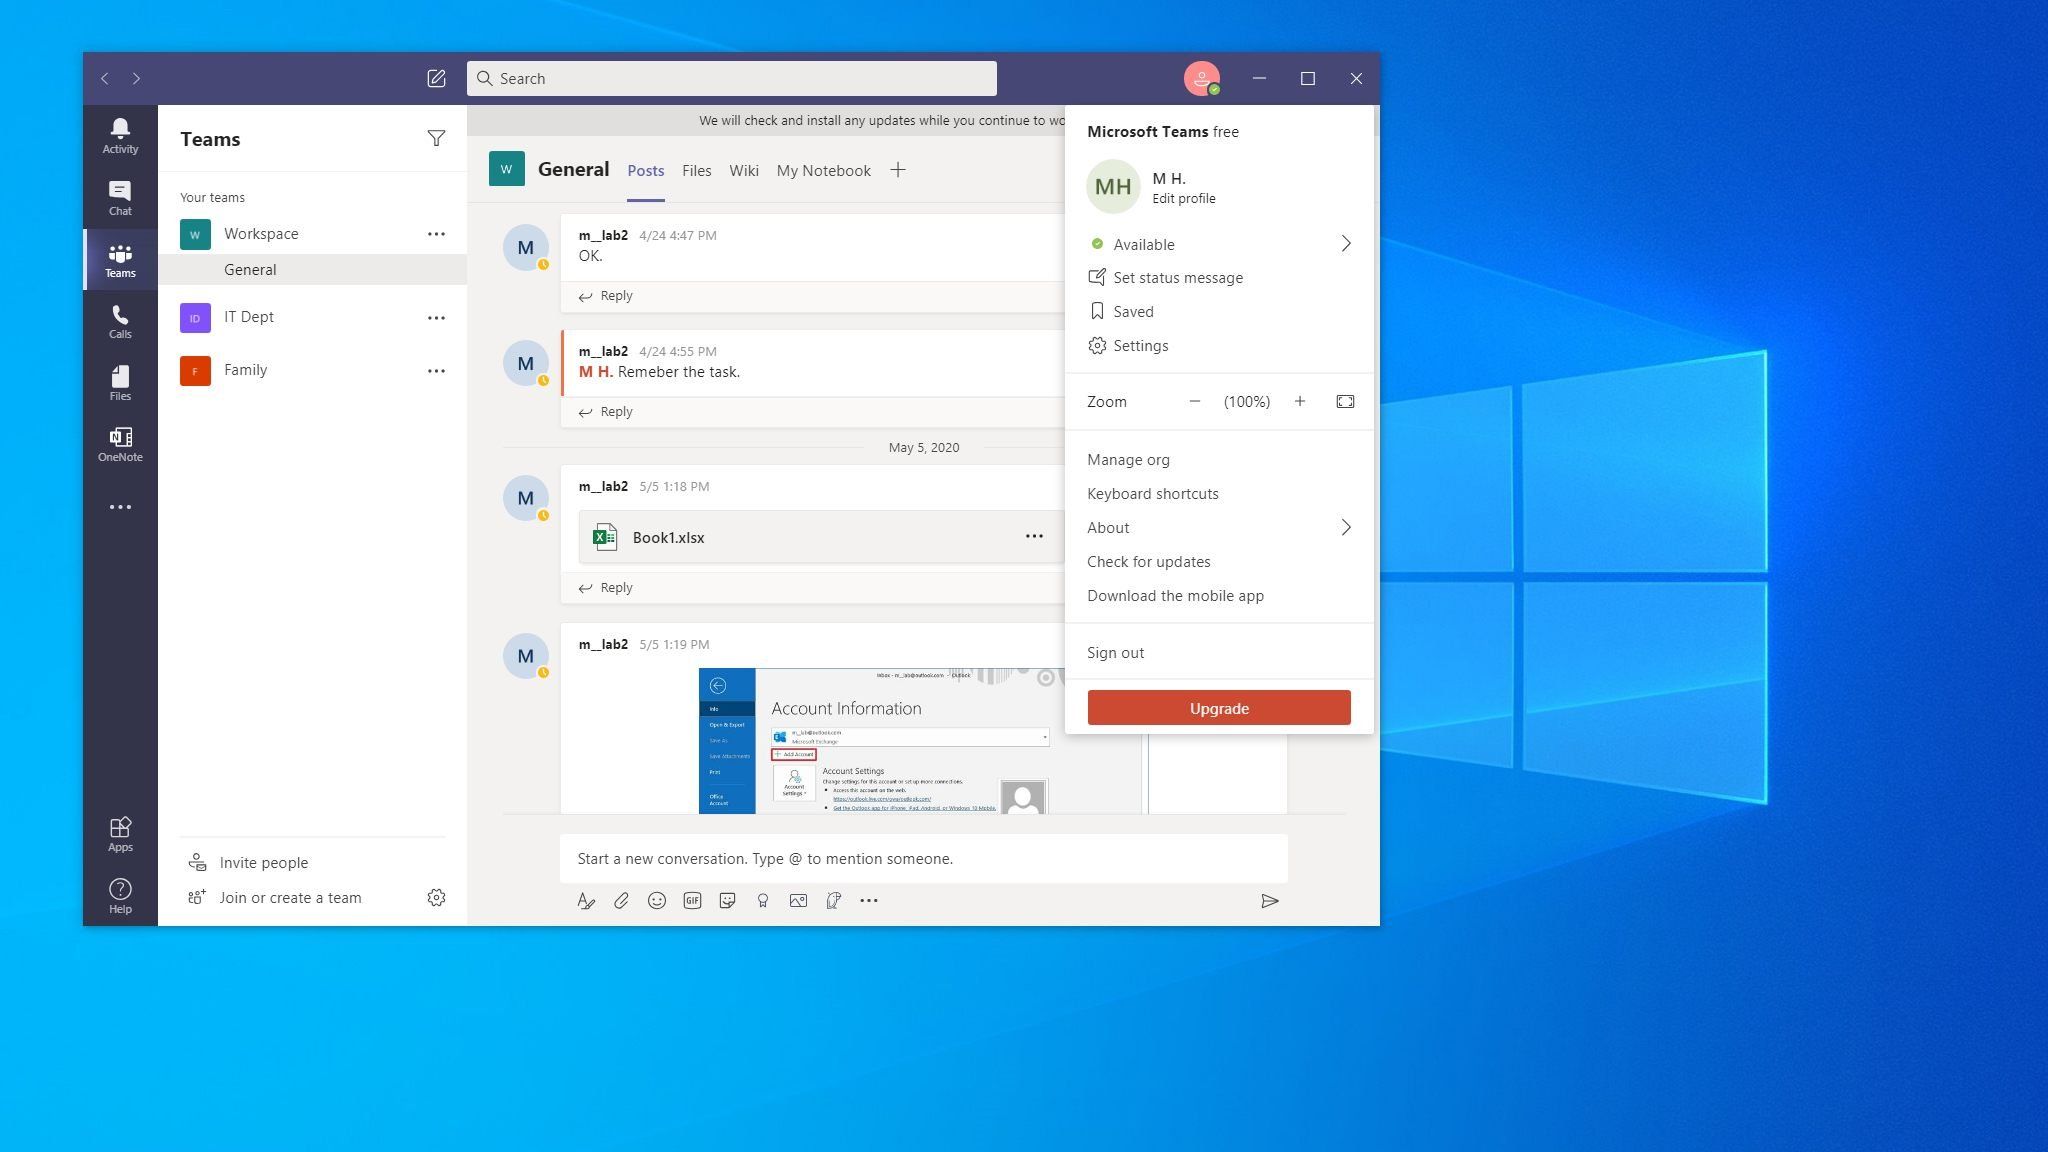
Task: Toggle full screen icon next to zoom
Action: tap(1345, 401)
